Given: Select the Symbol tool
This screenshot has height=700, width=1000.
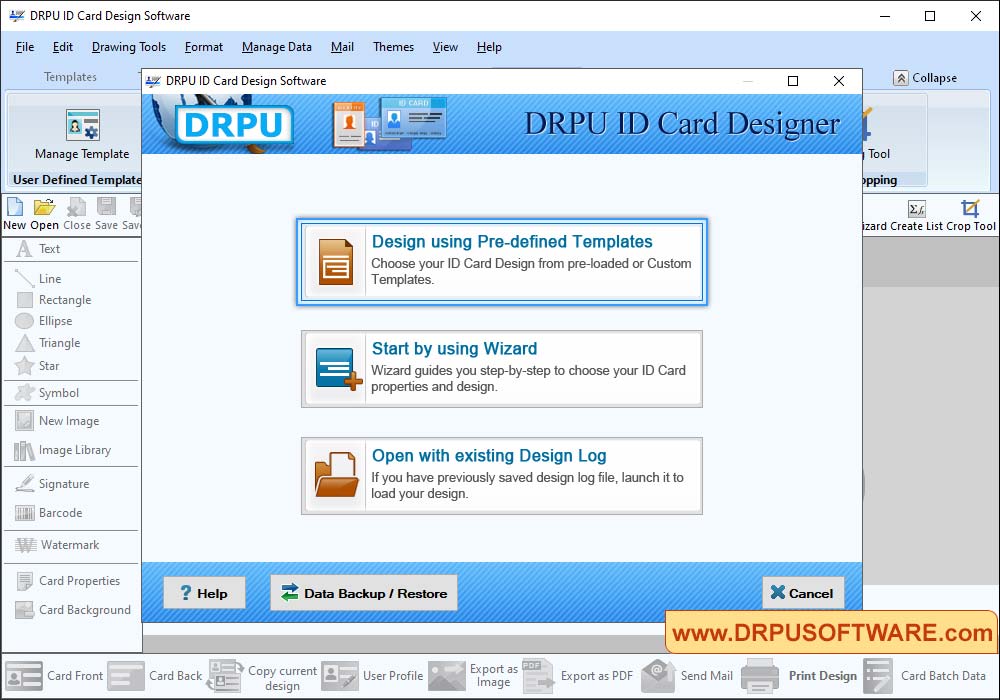Looking at the screenshot, I should [47, 393].
